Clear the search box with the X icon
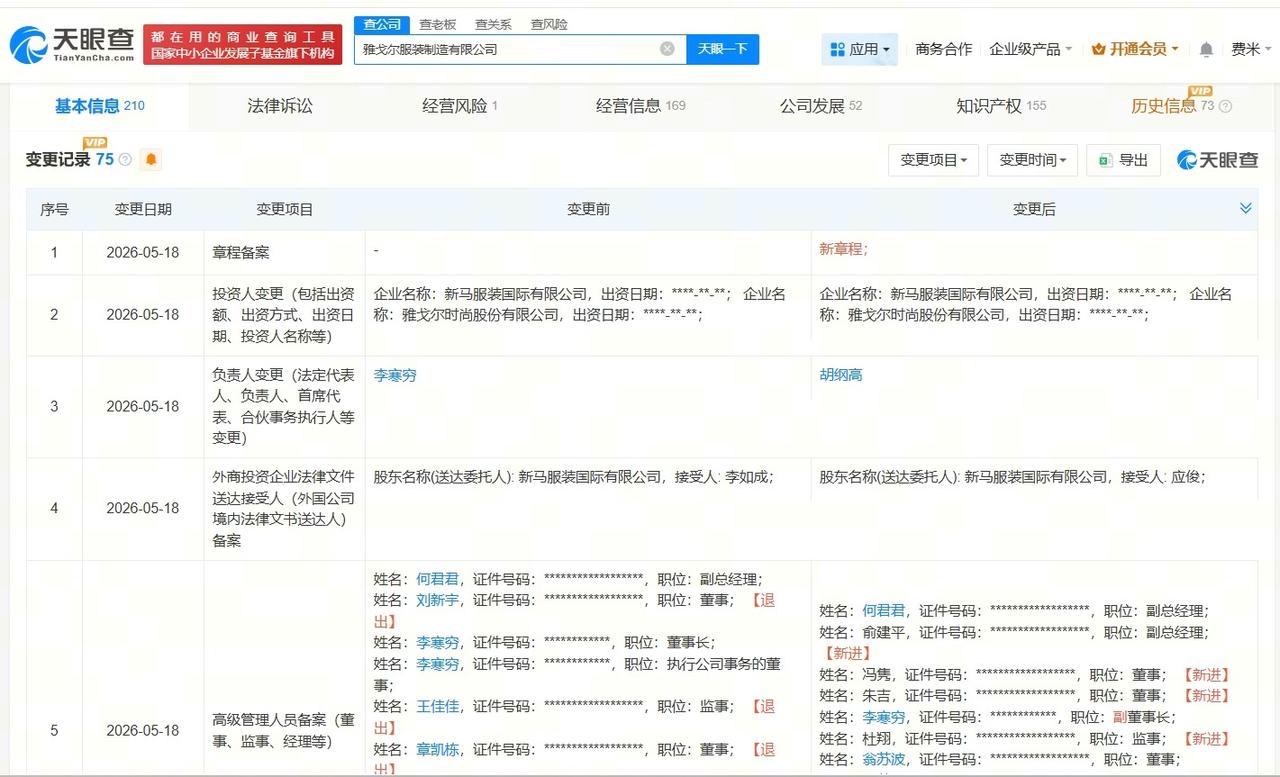1280x777 pixels. tap(667, 49)
